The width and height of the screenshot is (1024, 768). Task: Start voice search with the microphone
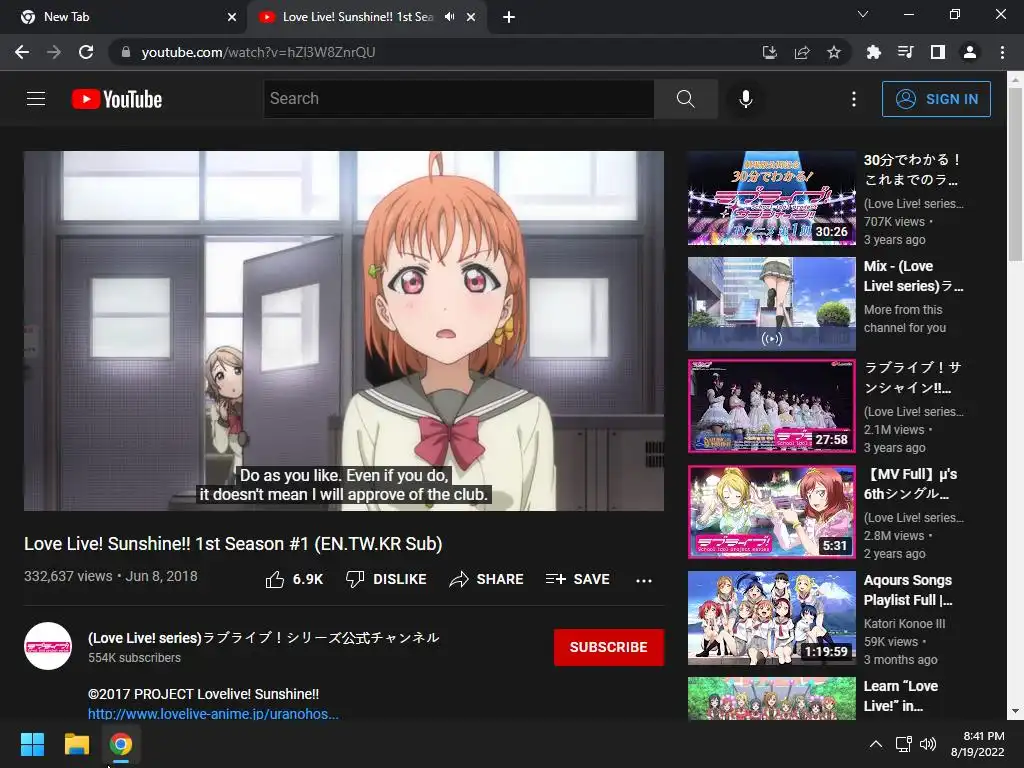[x=745, y=99]
